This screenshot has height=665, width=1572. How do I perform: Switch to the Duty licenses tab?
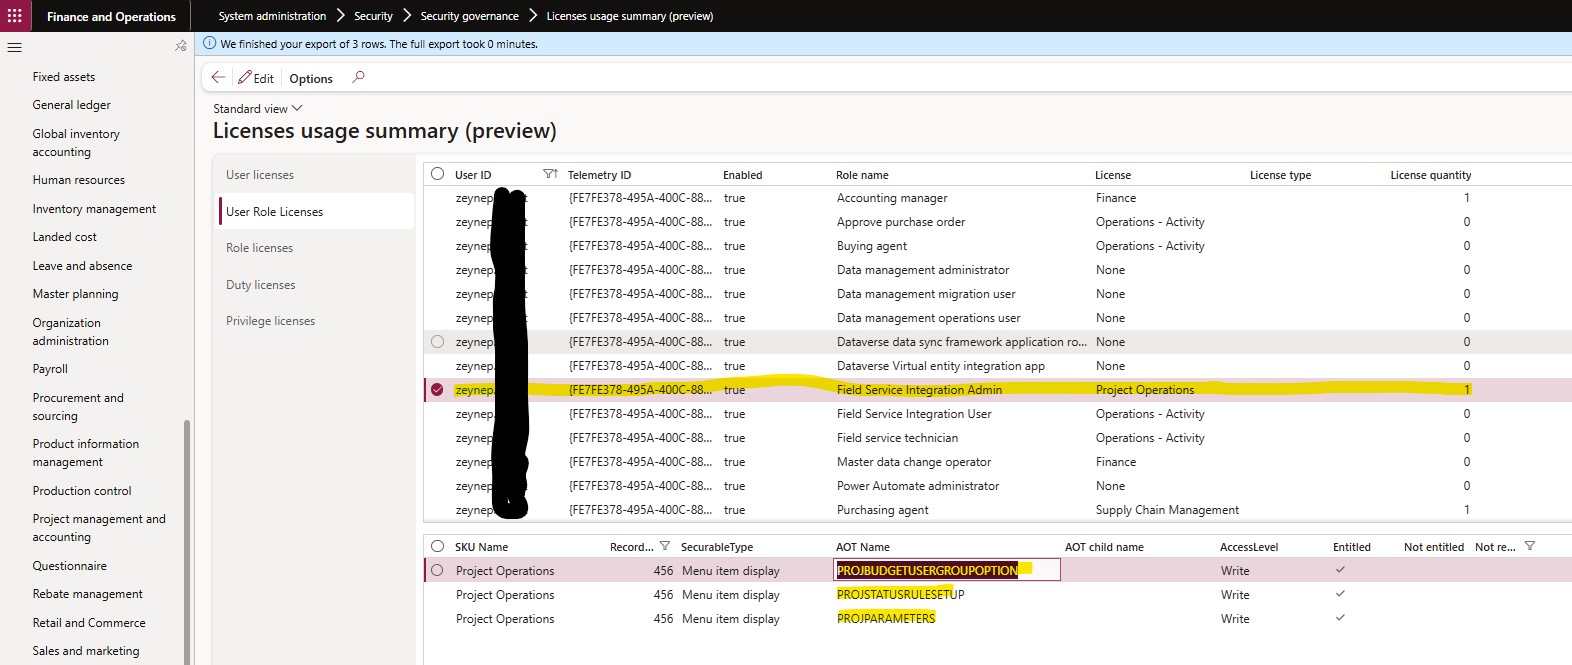coord(261,285)
